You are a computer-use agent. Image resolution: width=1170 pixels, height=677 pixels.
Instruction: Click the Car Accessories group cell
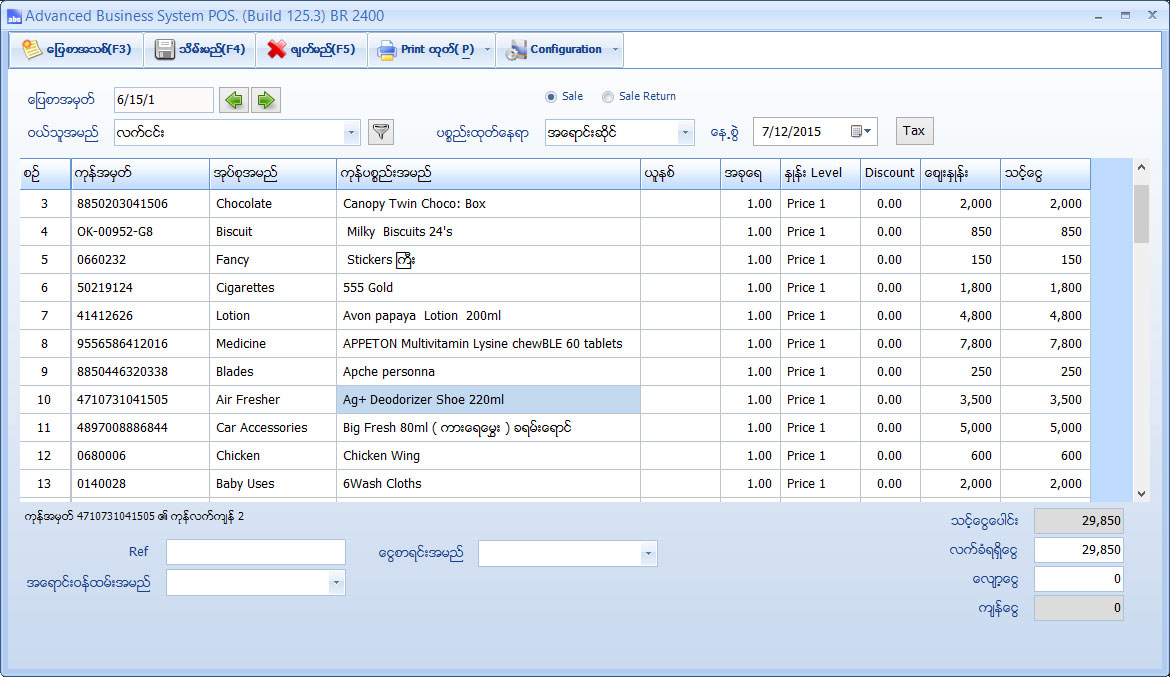click(x=273, y=428)
